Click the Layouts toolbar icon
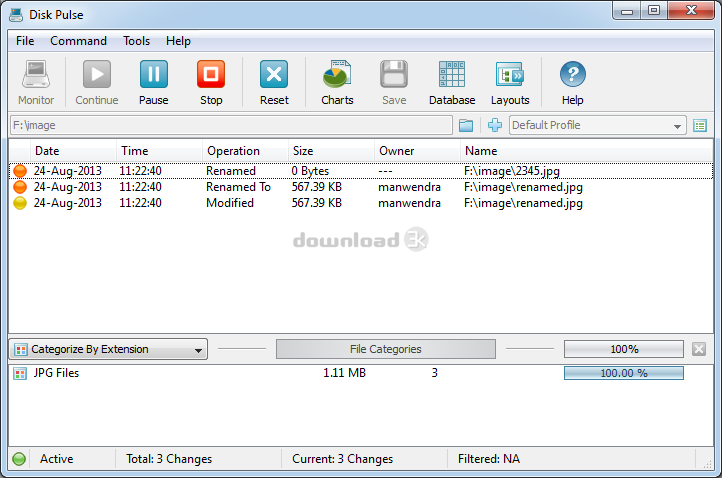Screen dimensions: 722x478 (x=510, y=76)
